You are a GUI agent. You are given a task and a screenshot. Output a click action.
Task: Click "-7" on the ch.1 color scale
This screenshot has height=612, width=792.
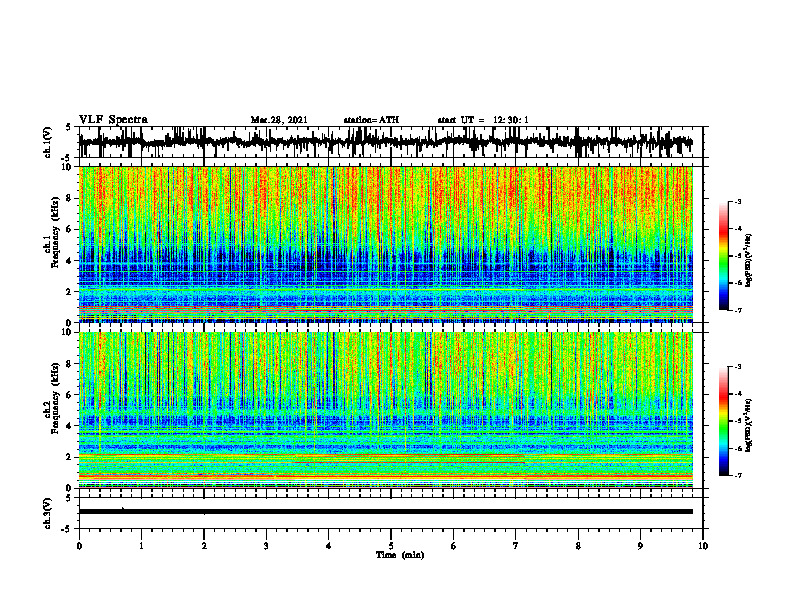pos(738,310)
